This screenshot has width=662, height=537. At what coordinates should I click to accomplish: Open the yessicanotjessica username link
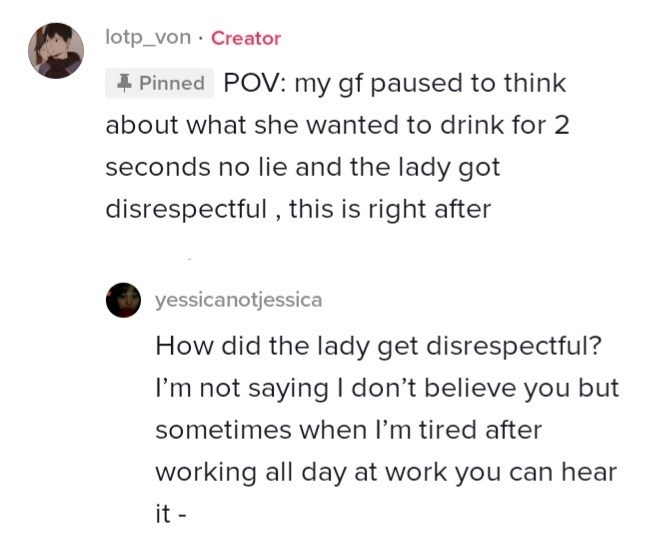(x=239, y=300)
